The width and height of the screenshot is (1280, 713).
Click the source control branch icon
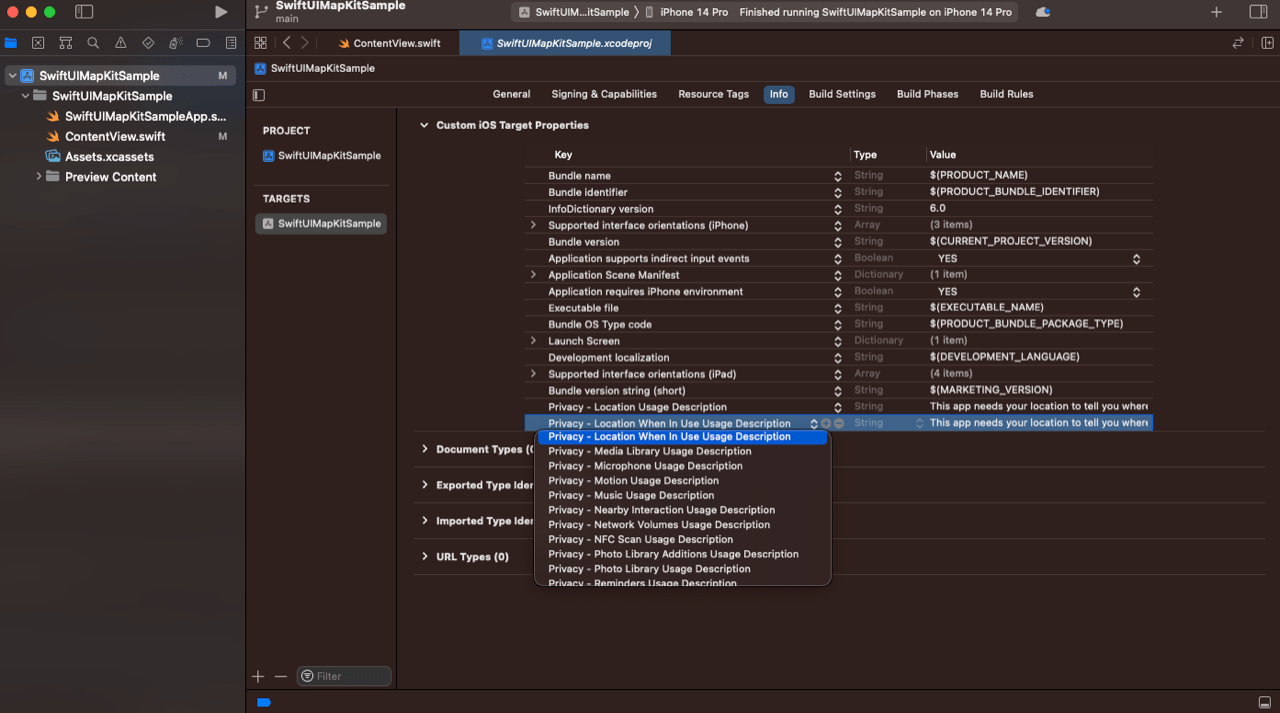pos(261,12)
